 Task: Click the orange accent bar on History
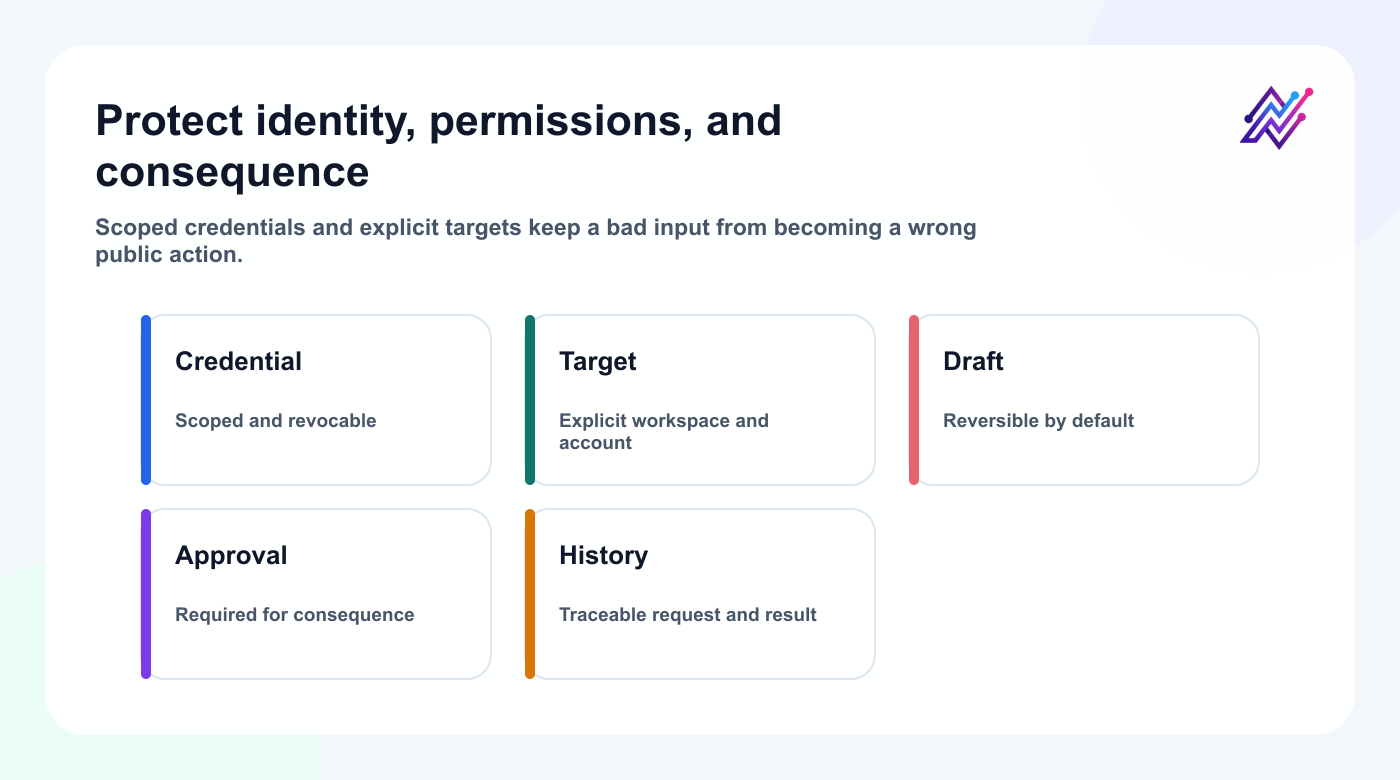tap(530, 594)
